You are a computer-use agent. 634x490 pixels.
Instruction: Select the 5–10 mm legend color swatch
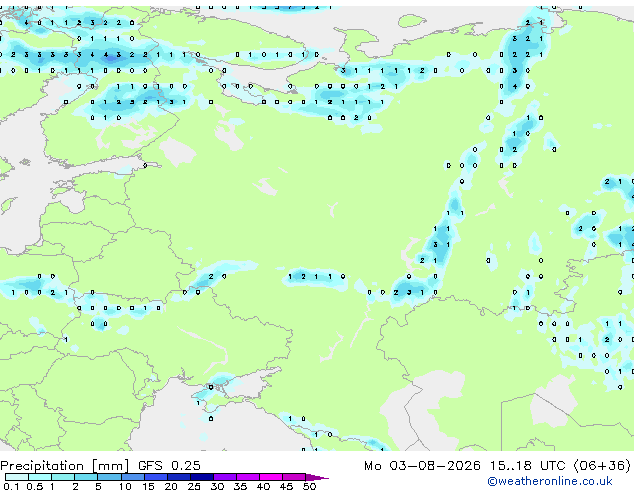pos(109,477)
